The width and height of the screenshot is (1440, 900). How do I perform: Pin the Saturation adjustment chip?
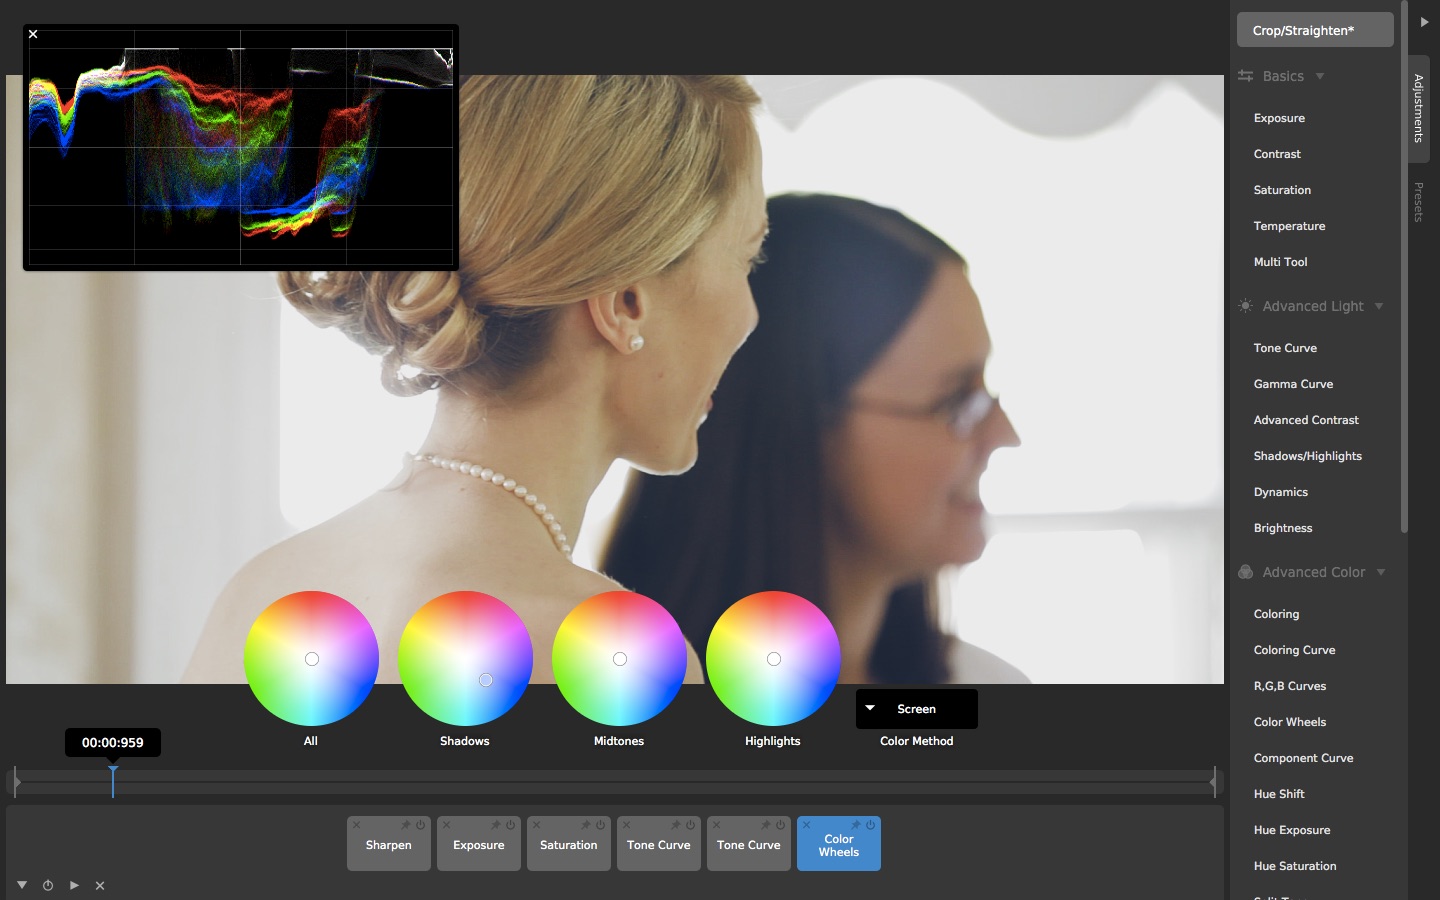coord(586,825)
